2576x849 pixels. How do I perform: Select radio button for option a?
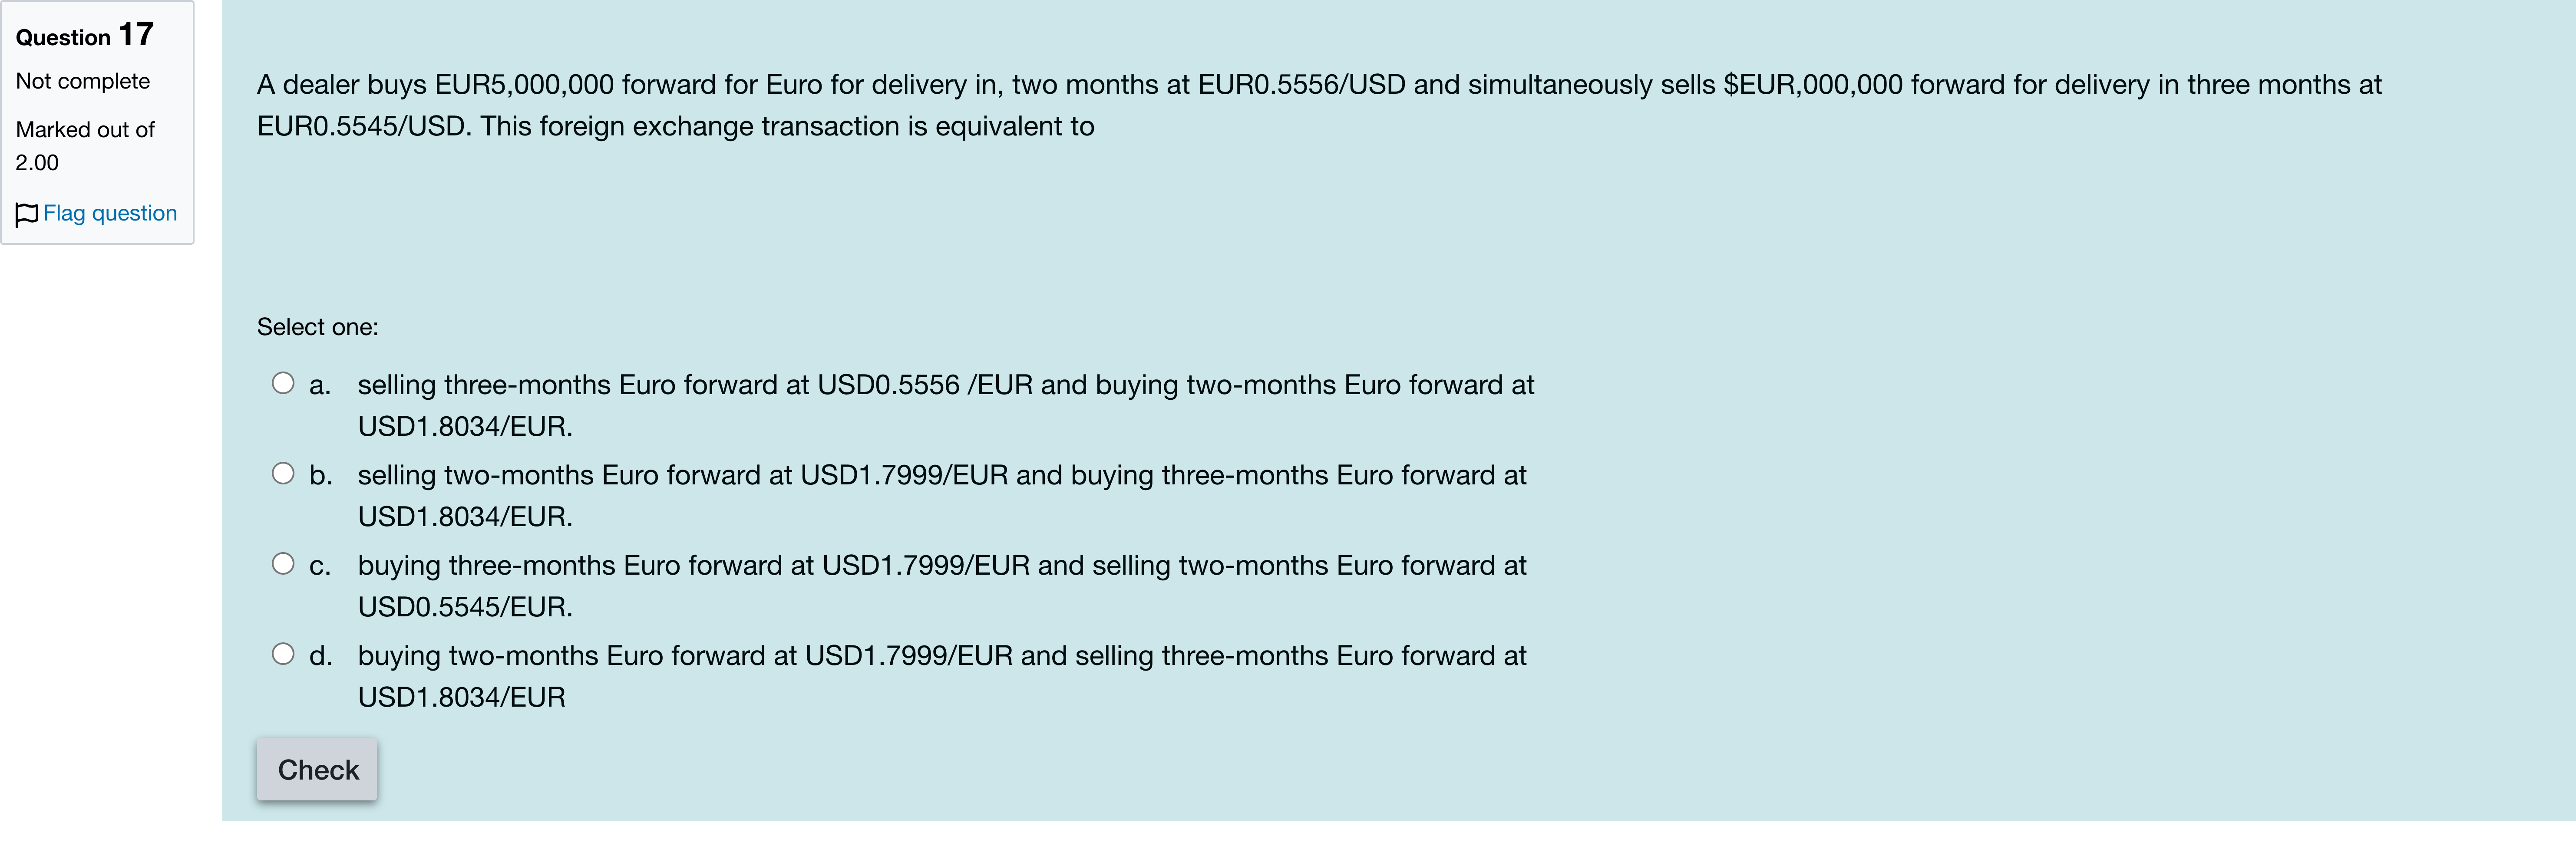tap(283, 383)
